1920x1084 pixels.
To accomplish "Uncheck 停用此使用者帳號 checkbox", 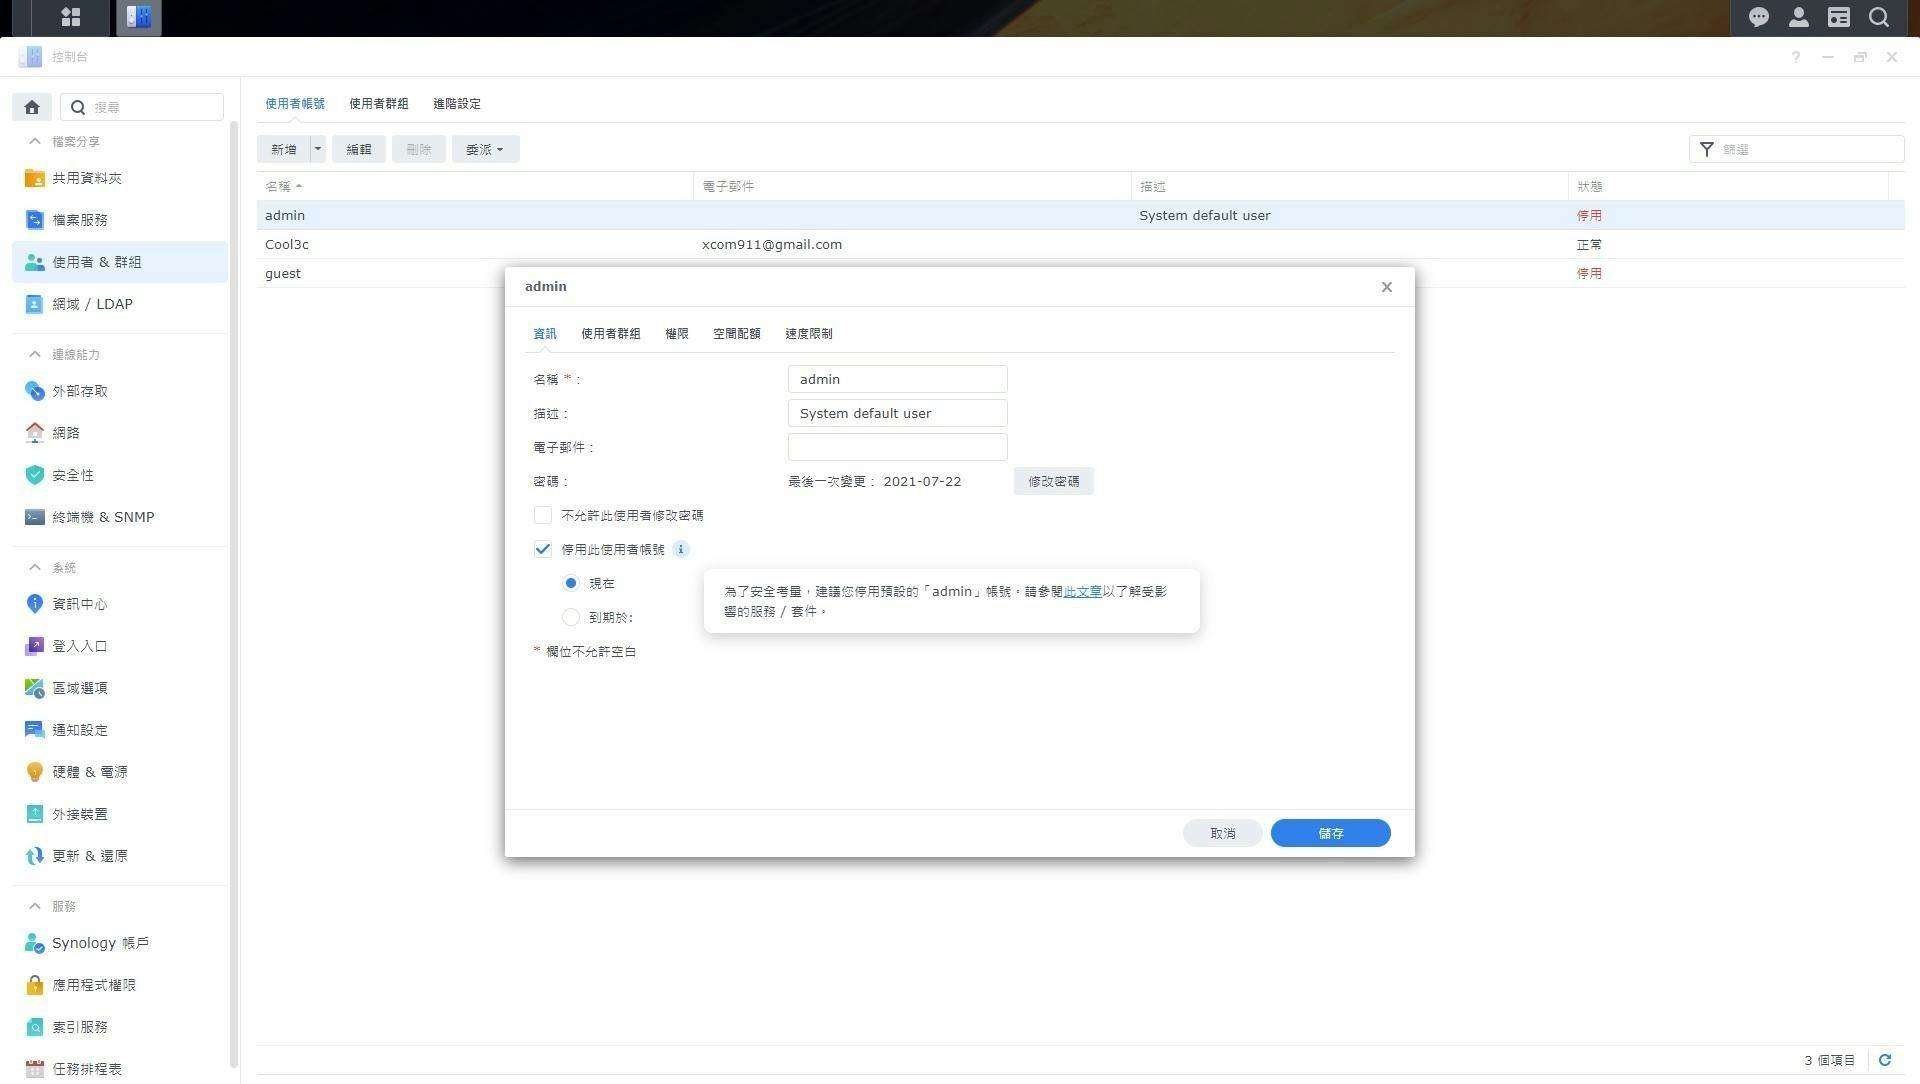I will [543, 549].
